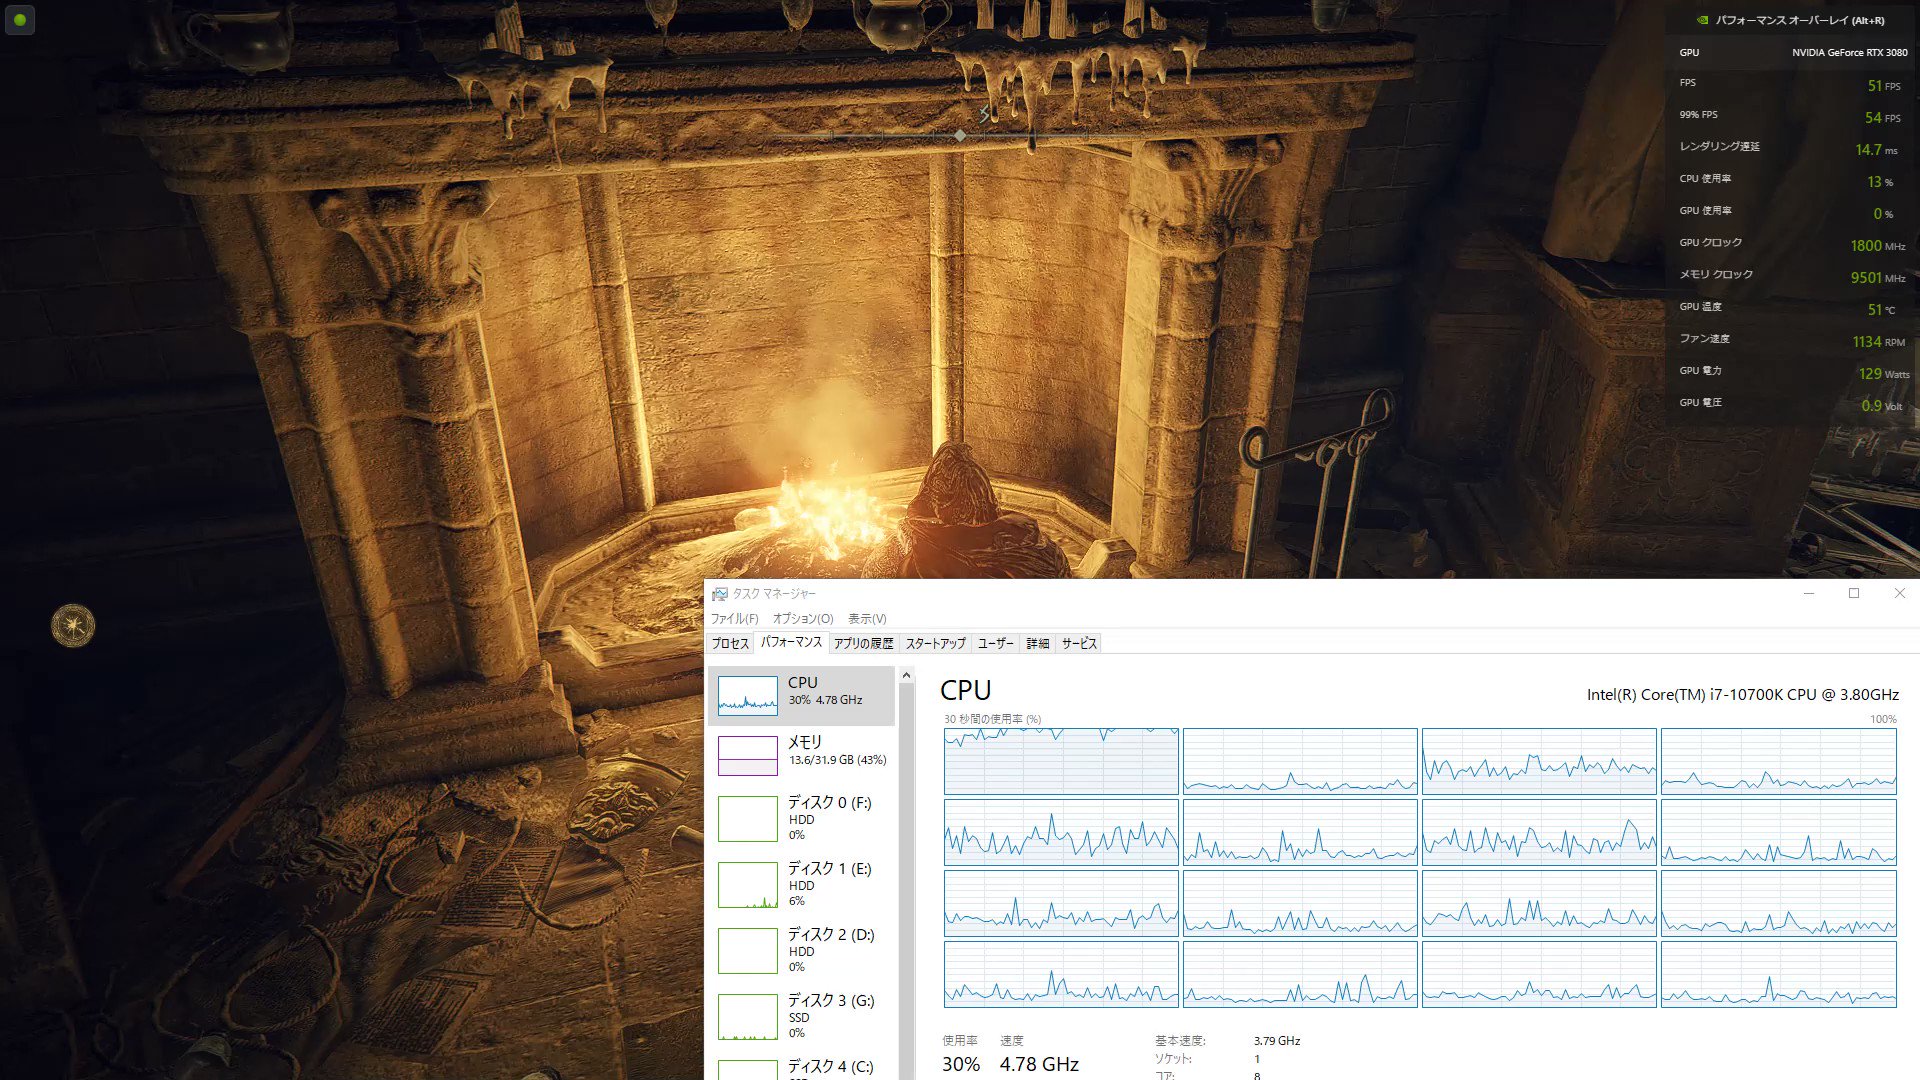Click the GPU クロック 1800 MHz value
The width and height of the screenshot is (1920, 1080).
click(x=1877, y=246)
